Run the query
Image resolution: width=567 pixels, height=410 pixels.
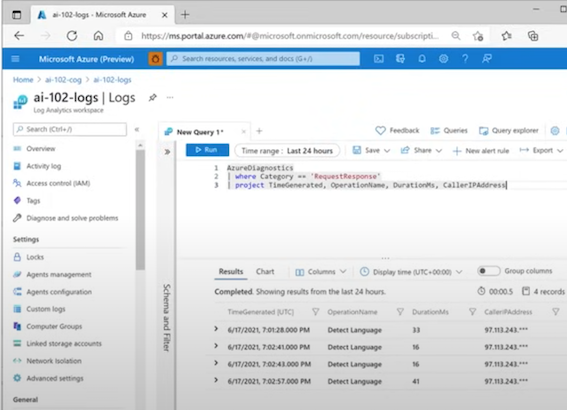207,150
